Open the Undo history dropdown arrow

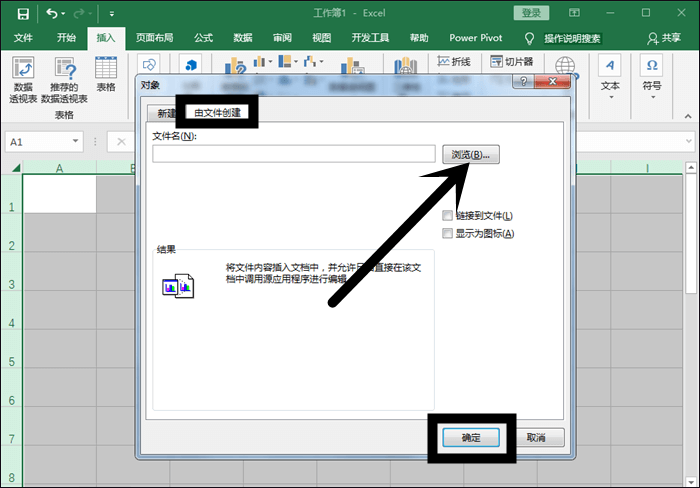click(63, 14)
